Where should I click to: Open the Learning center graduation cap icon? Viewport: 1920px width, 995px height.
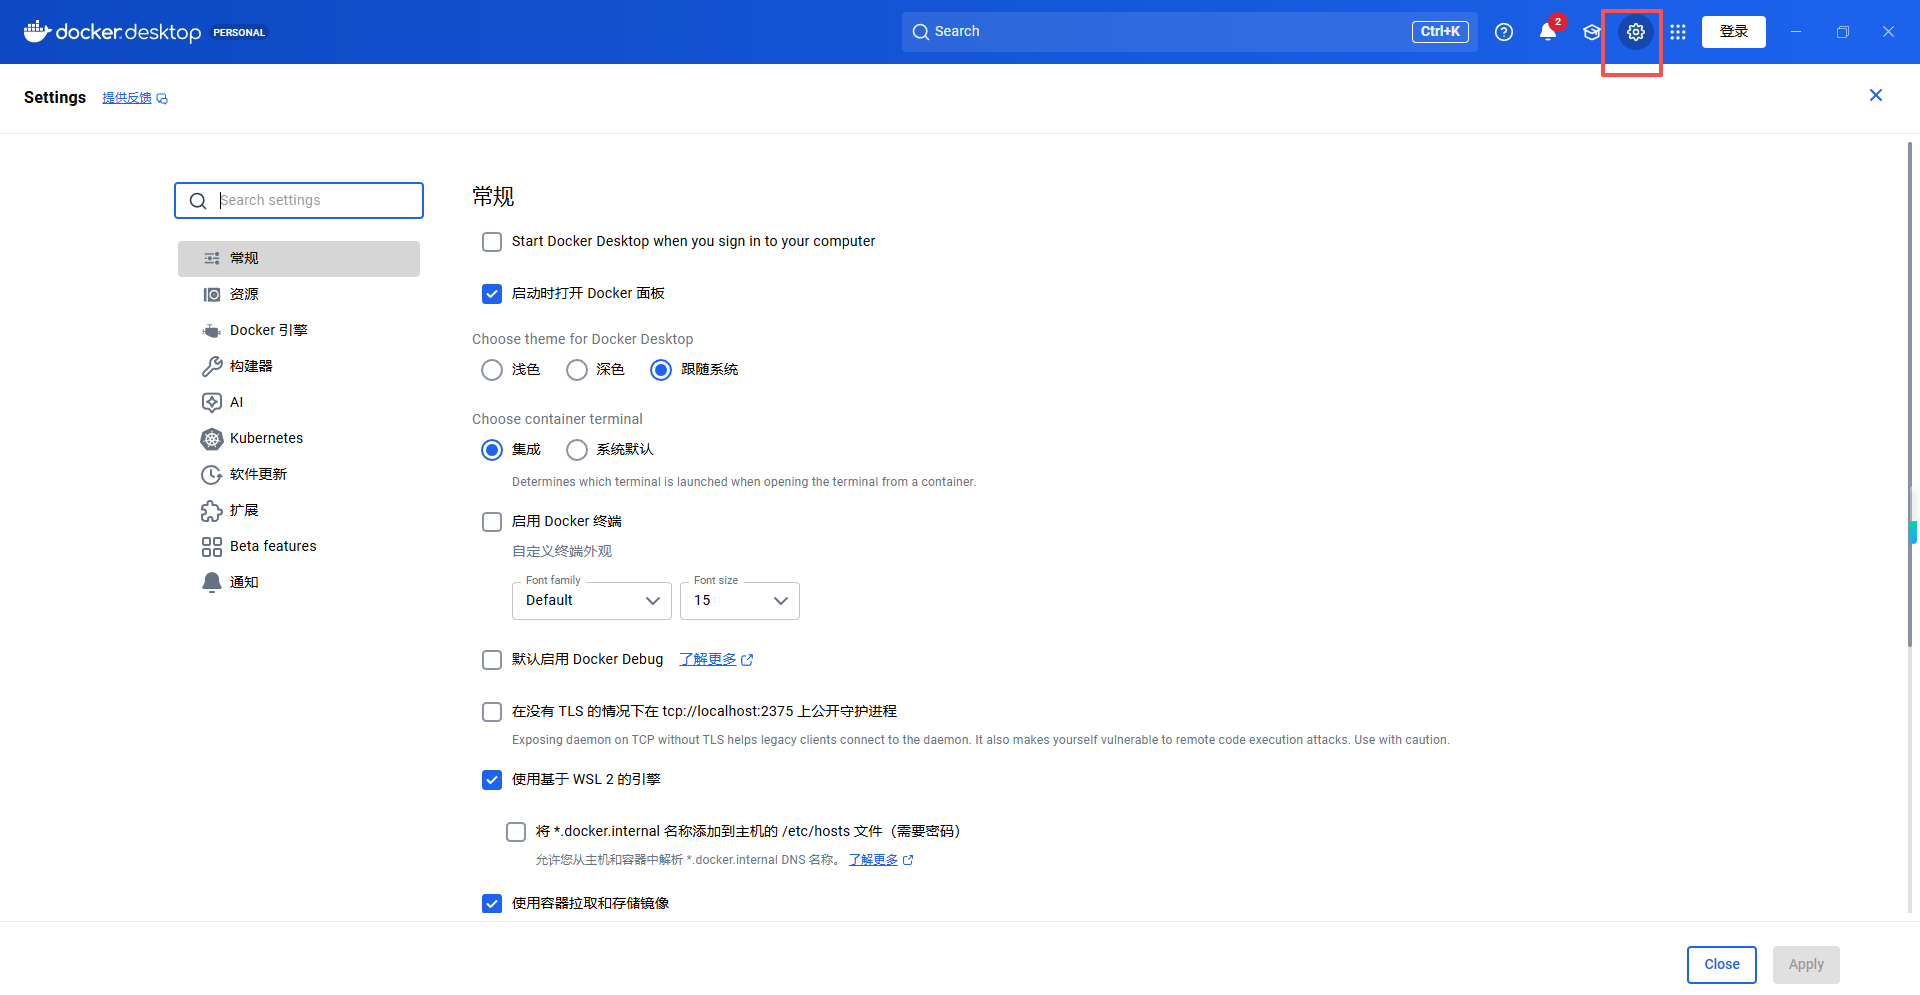[x=1592, y=32]
